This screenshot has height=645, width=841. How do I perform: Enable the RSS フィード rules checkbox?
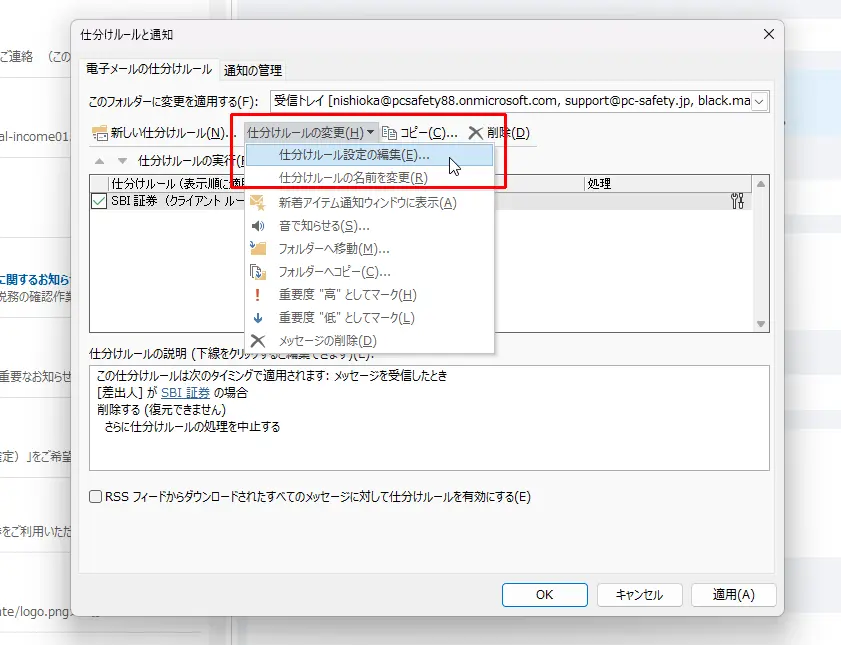[95, 496]
